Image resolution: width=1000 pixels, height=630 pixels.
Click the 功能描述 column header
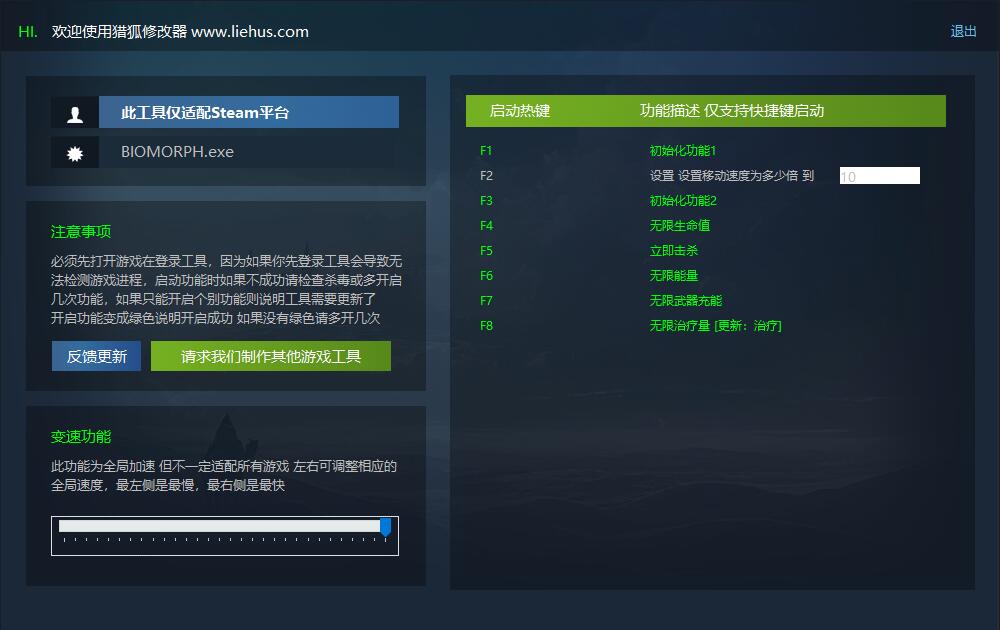tap(732, 110)
